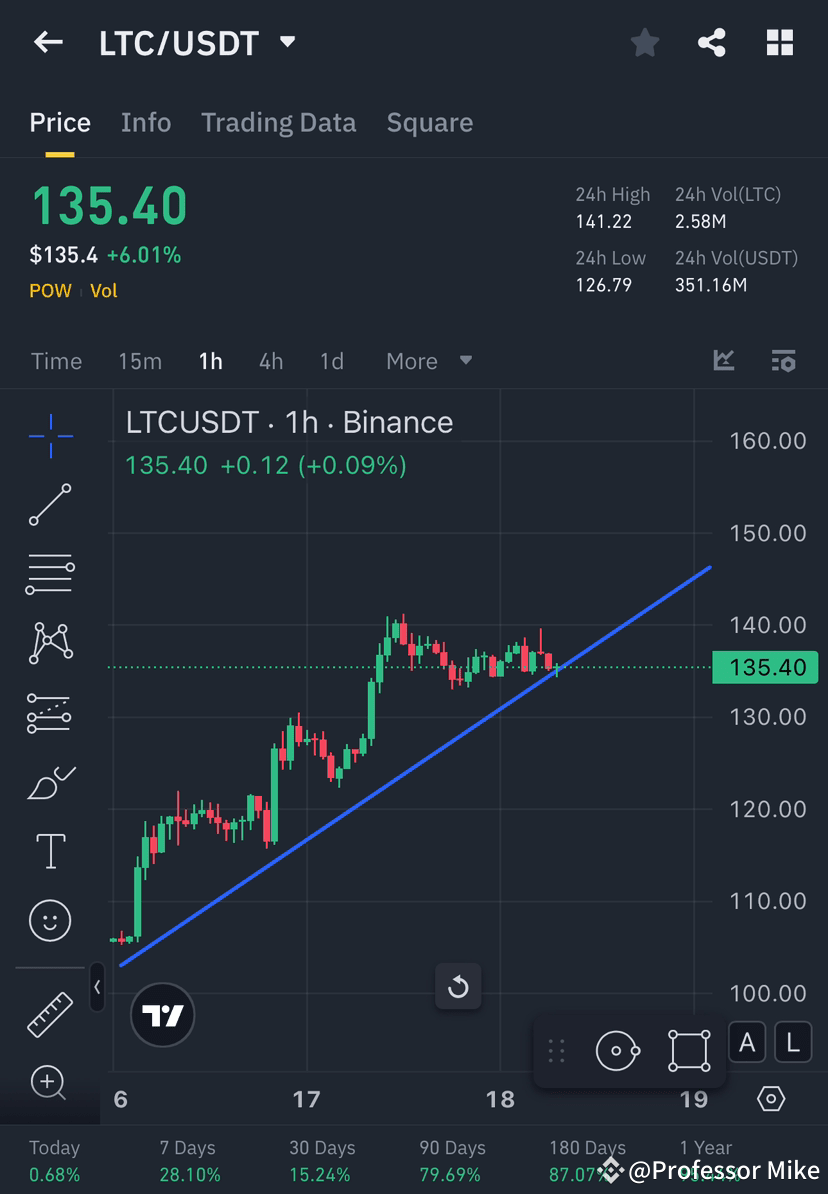This screenshot has height=1194, width=828.
Task: Toggle the L lock button
Action: [792, 1041]
